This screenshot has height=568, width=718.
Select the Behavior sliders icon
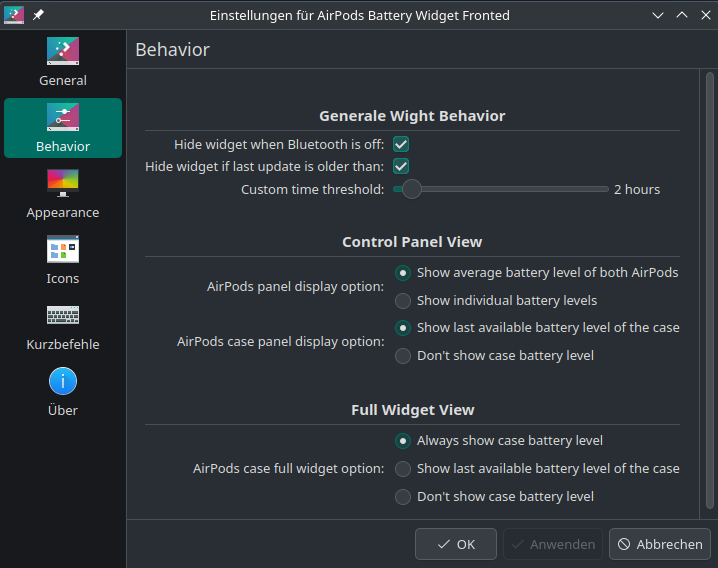(63, 117)
